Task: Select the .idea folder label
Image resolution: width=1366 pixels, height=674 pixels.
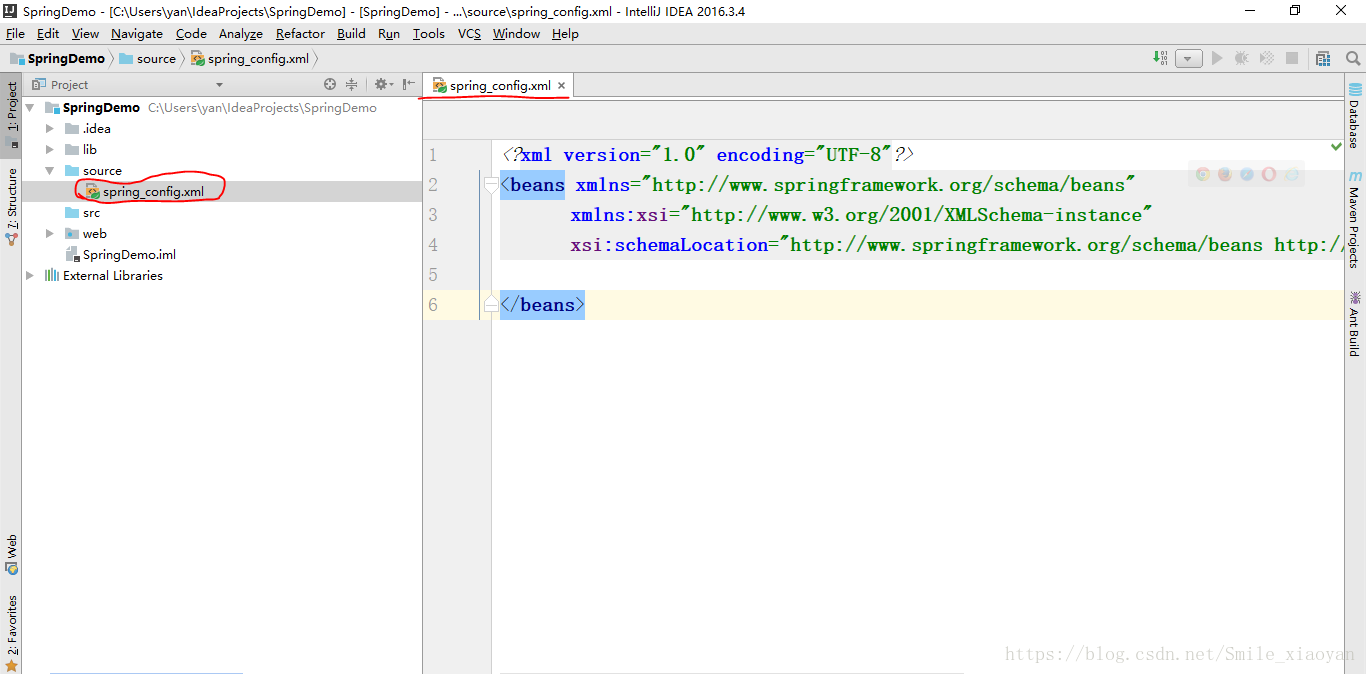Action: 97,129
